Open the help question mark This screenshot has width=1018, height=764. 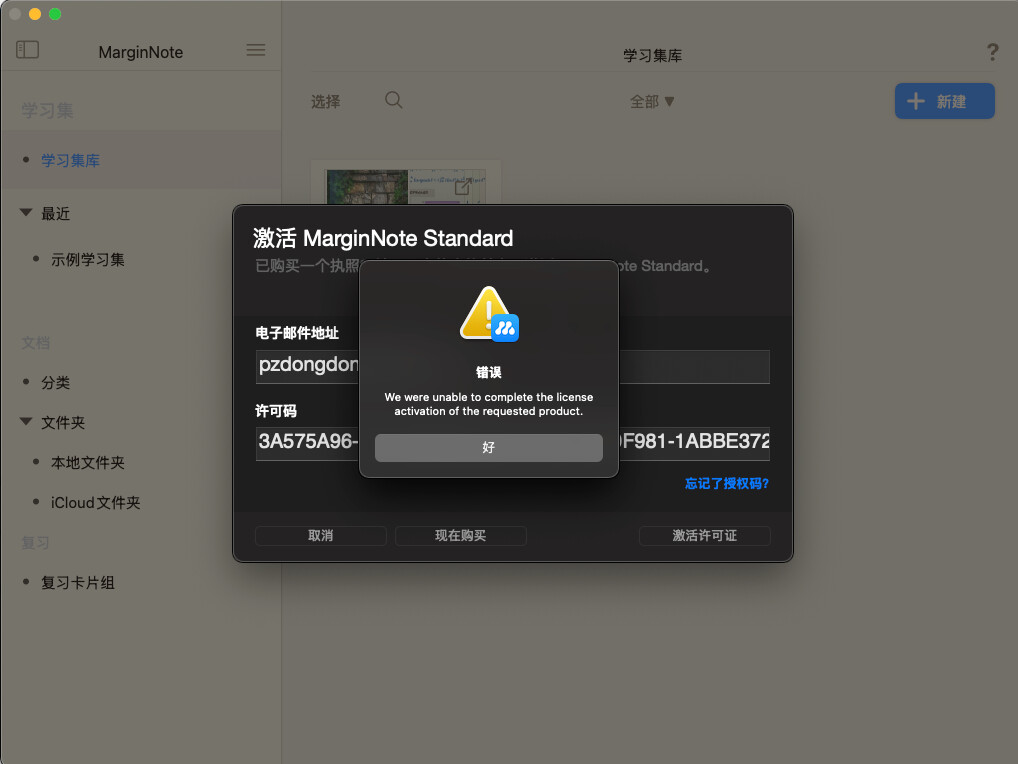click(992, 52)
